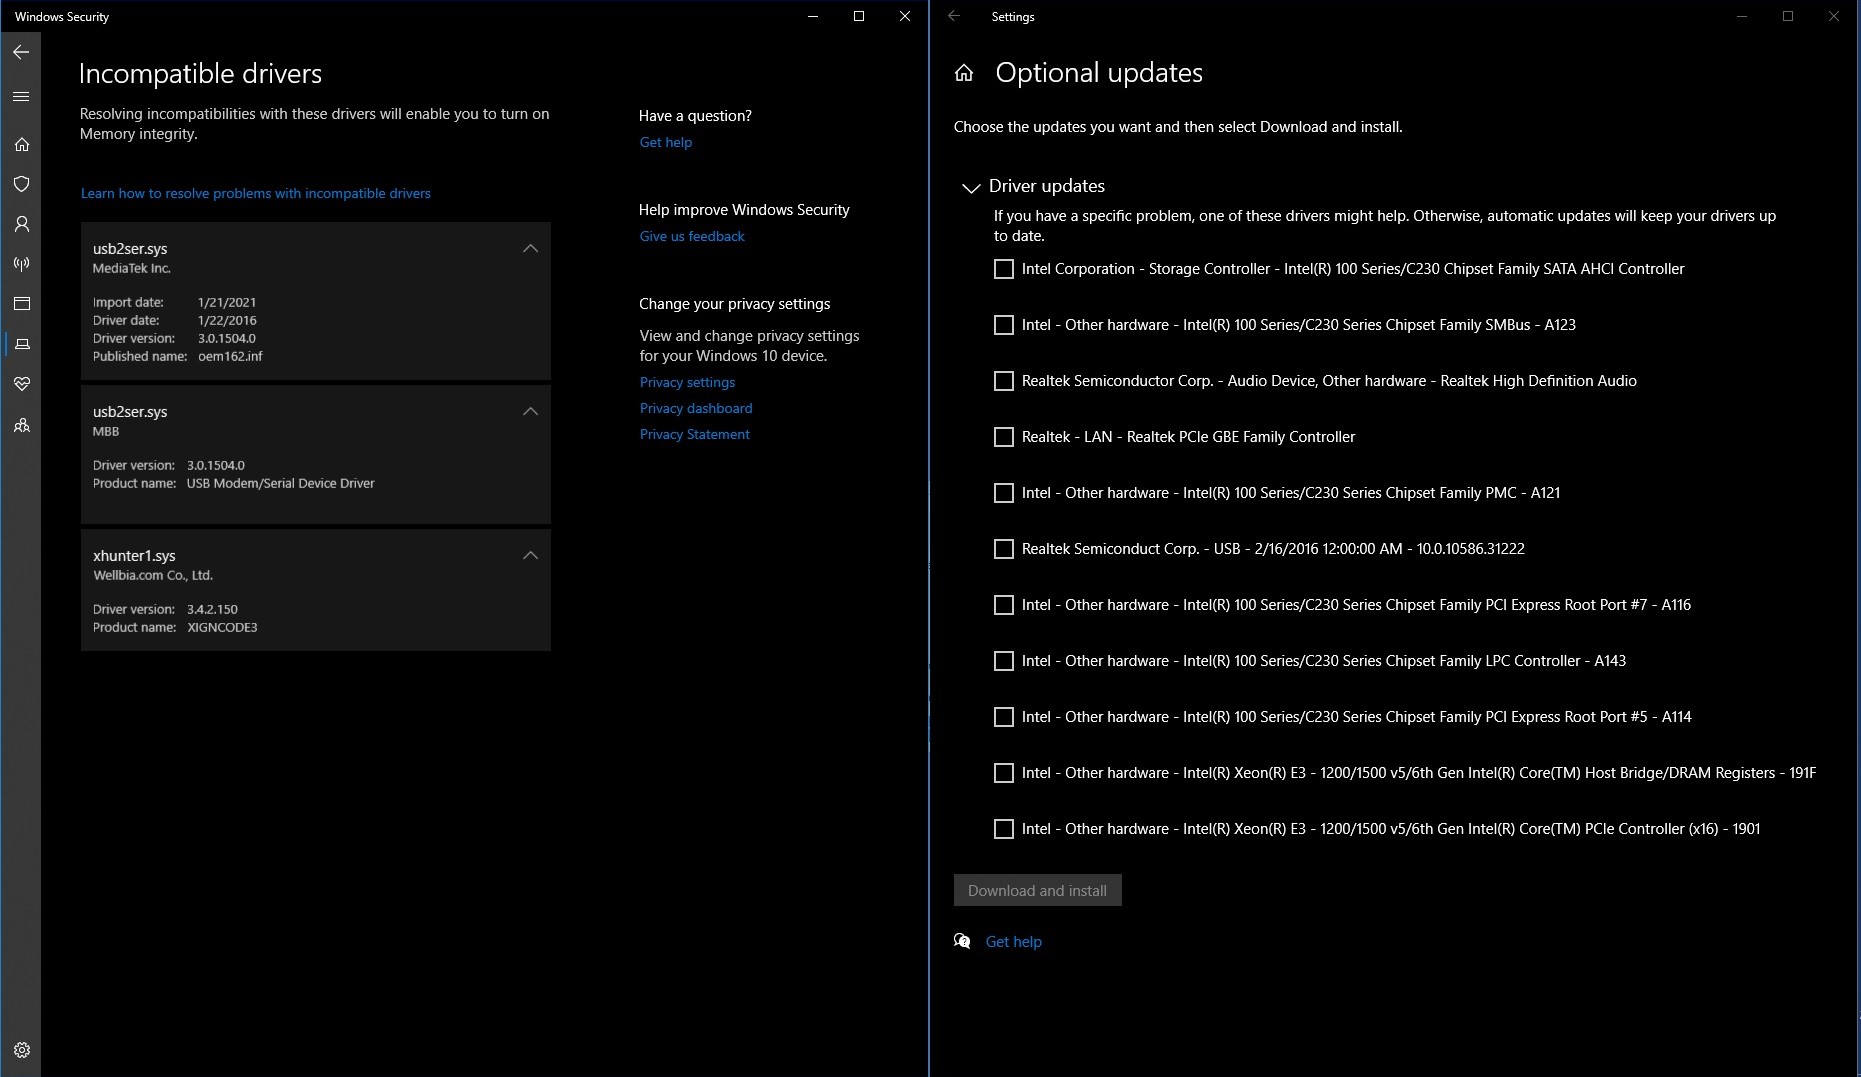Open Home in Windows Security sidebar
Image resolution: width=1861 pixels, height=1077 pixels.
[21, 144]
